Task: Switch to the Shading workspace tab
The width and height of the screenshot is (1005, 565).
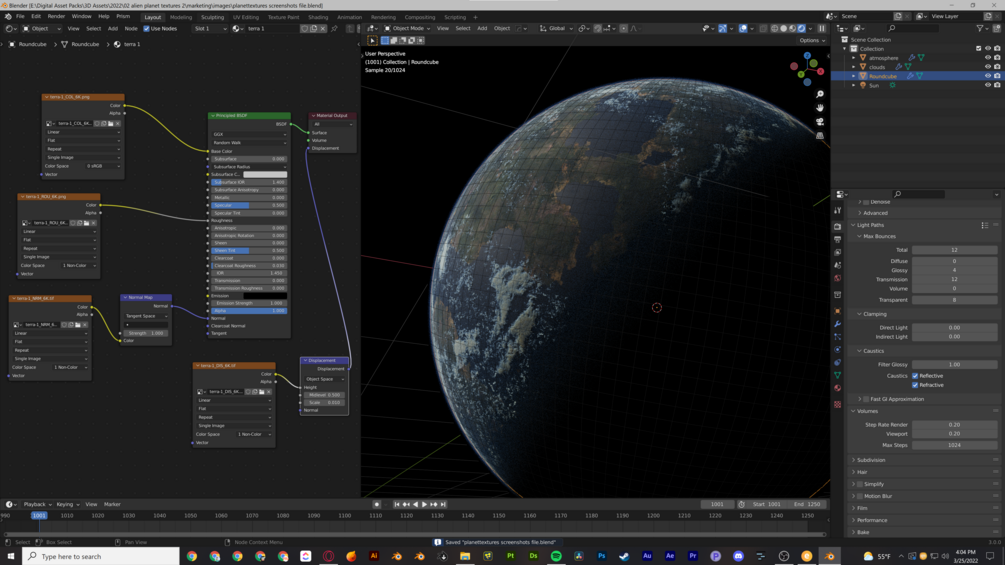Action: (318, 17)
